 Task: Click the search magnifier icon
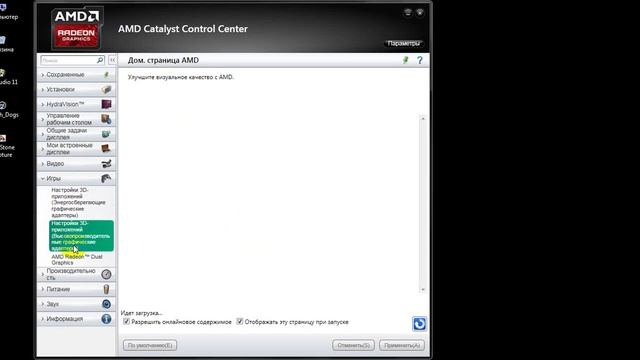[x=100, y=60]
